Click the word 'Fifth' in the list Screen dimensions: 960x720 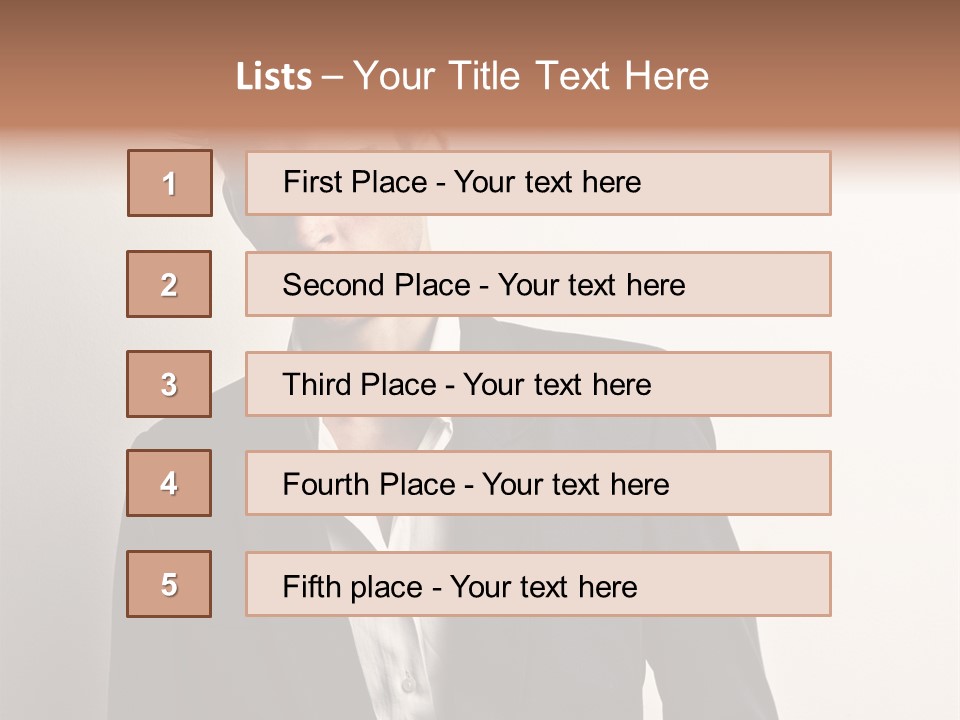click(x=312, y=585)
